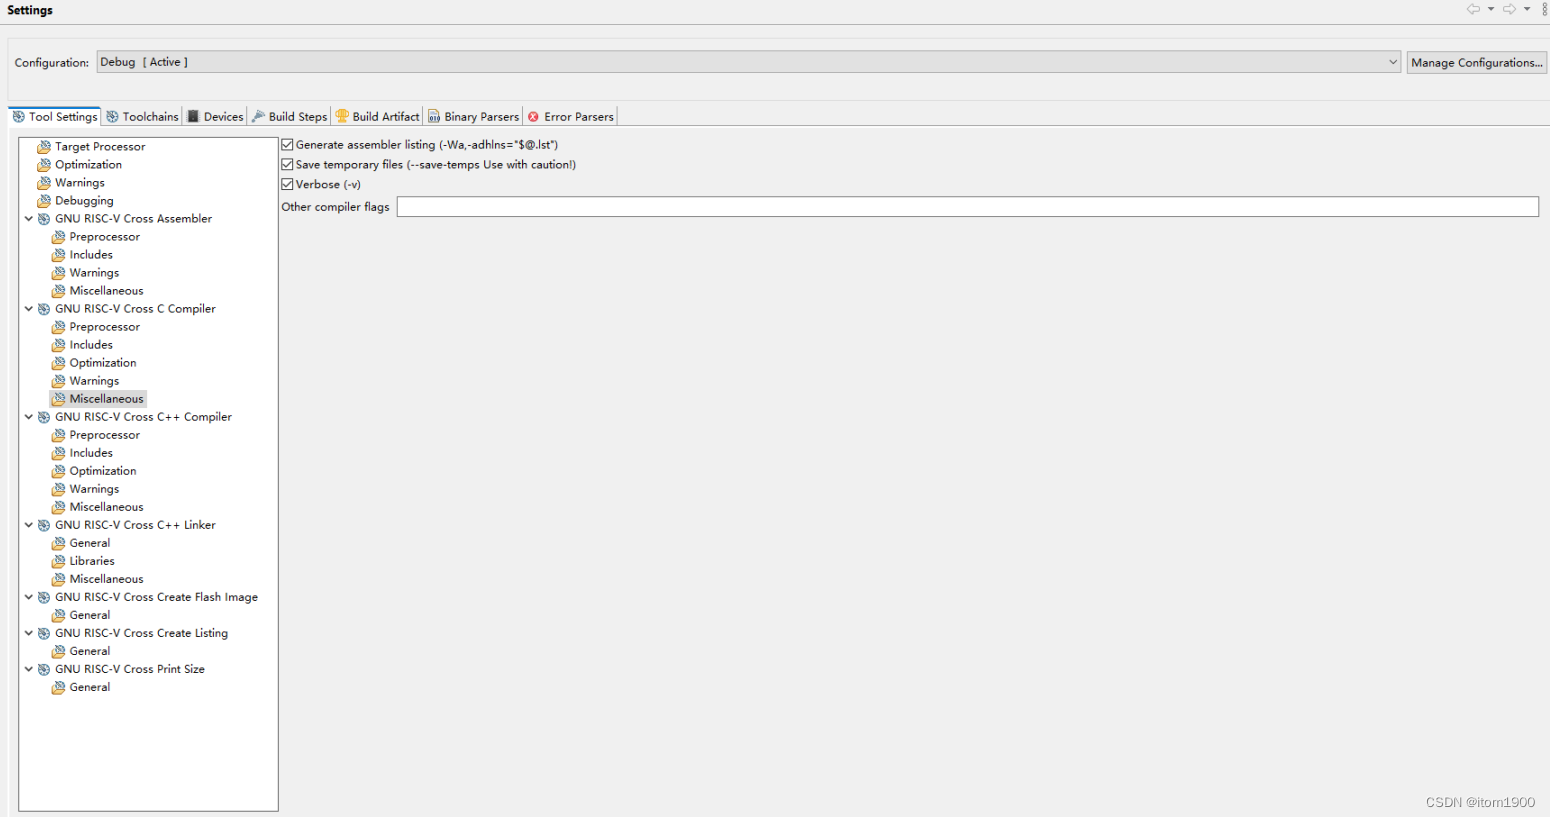Click the Cross Print Size tool icon

tap(44, 669)
